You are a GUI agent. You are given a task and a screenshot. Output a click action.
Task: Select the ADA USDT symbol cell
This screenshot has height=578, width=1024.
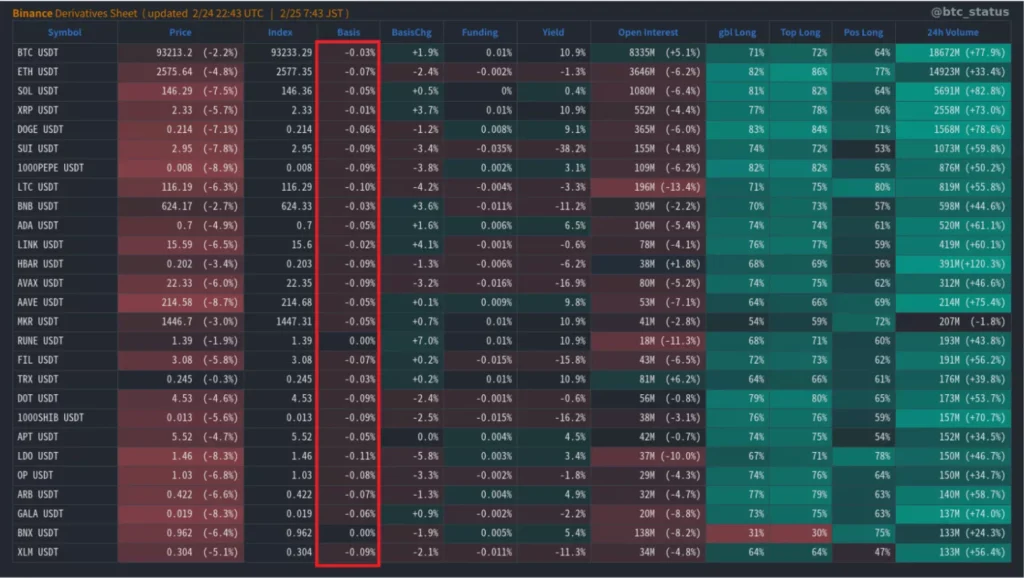pyautogui.click(x=65, y=225)
